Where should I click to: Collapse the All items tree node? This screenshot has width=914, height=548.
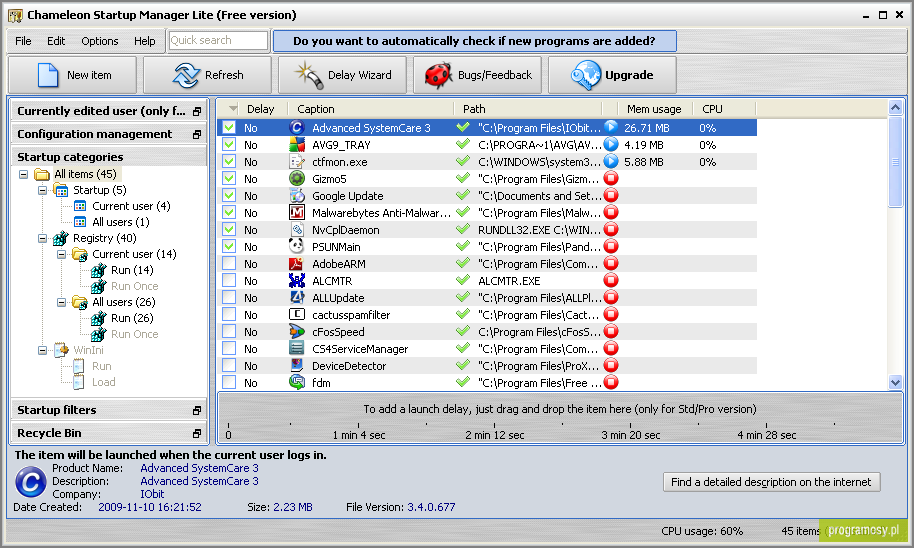[x=23, y=174]
